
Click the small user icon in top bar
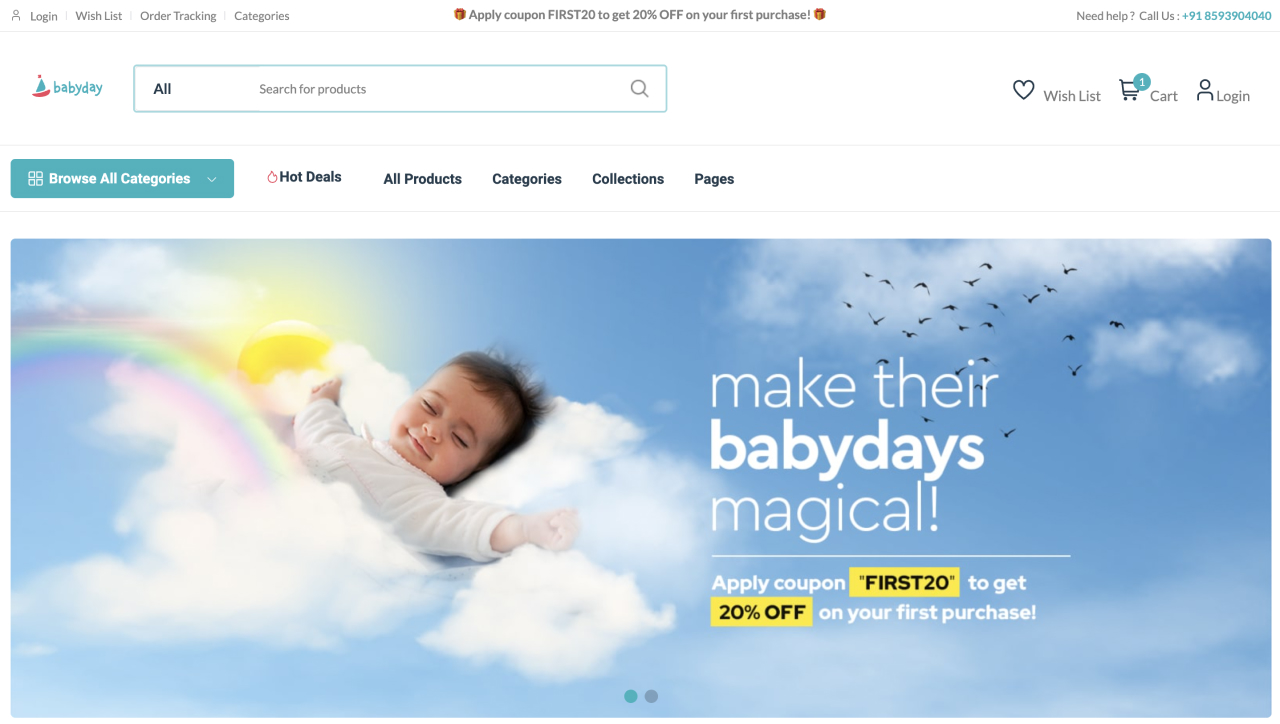(16, 15)
